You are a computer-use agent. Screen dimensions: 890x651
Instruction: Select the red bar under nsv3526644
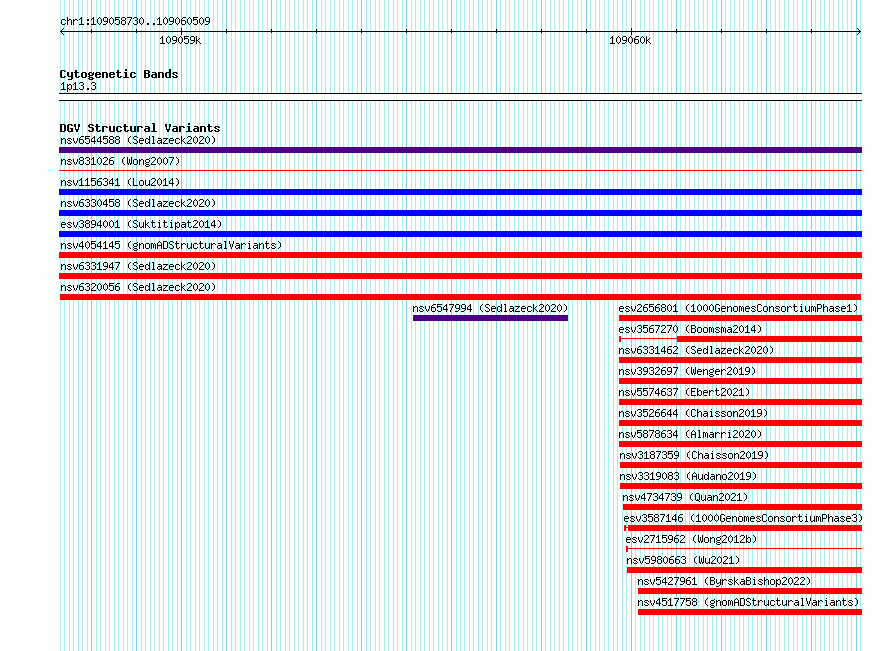[740, 423]
